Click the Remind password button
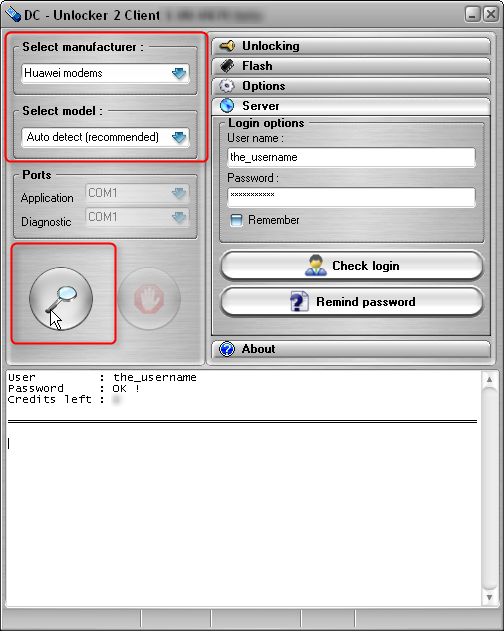The height and width of the screenshot is (631, 504). (x=352, y=301)
